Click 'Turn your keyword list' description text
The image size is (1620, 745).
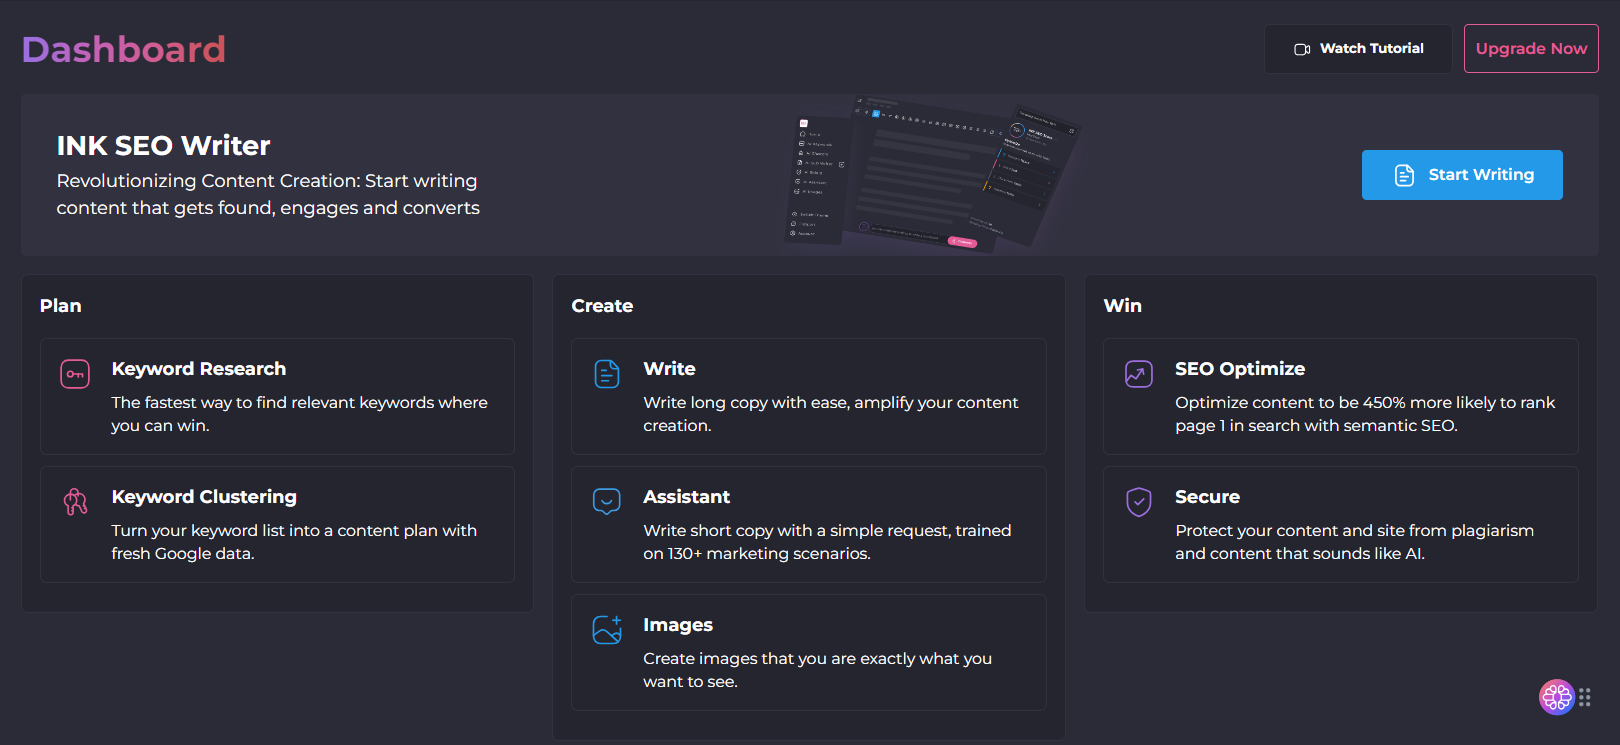click(x=294, y=542)
